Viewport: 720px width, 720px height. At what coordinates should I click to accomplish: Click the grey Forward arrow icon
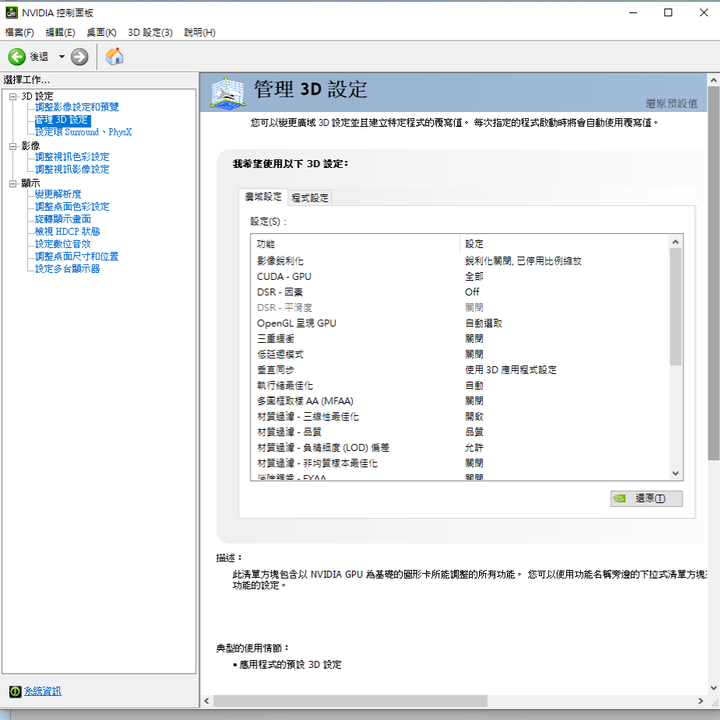pyautogui.click(x=79, y=57)
